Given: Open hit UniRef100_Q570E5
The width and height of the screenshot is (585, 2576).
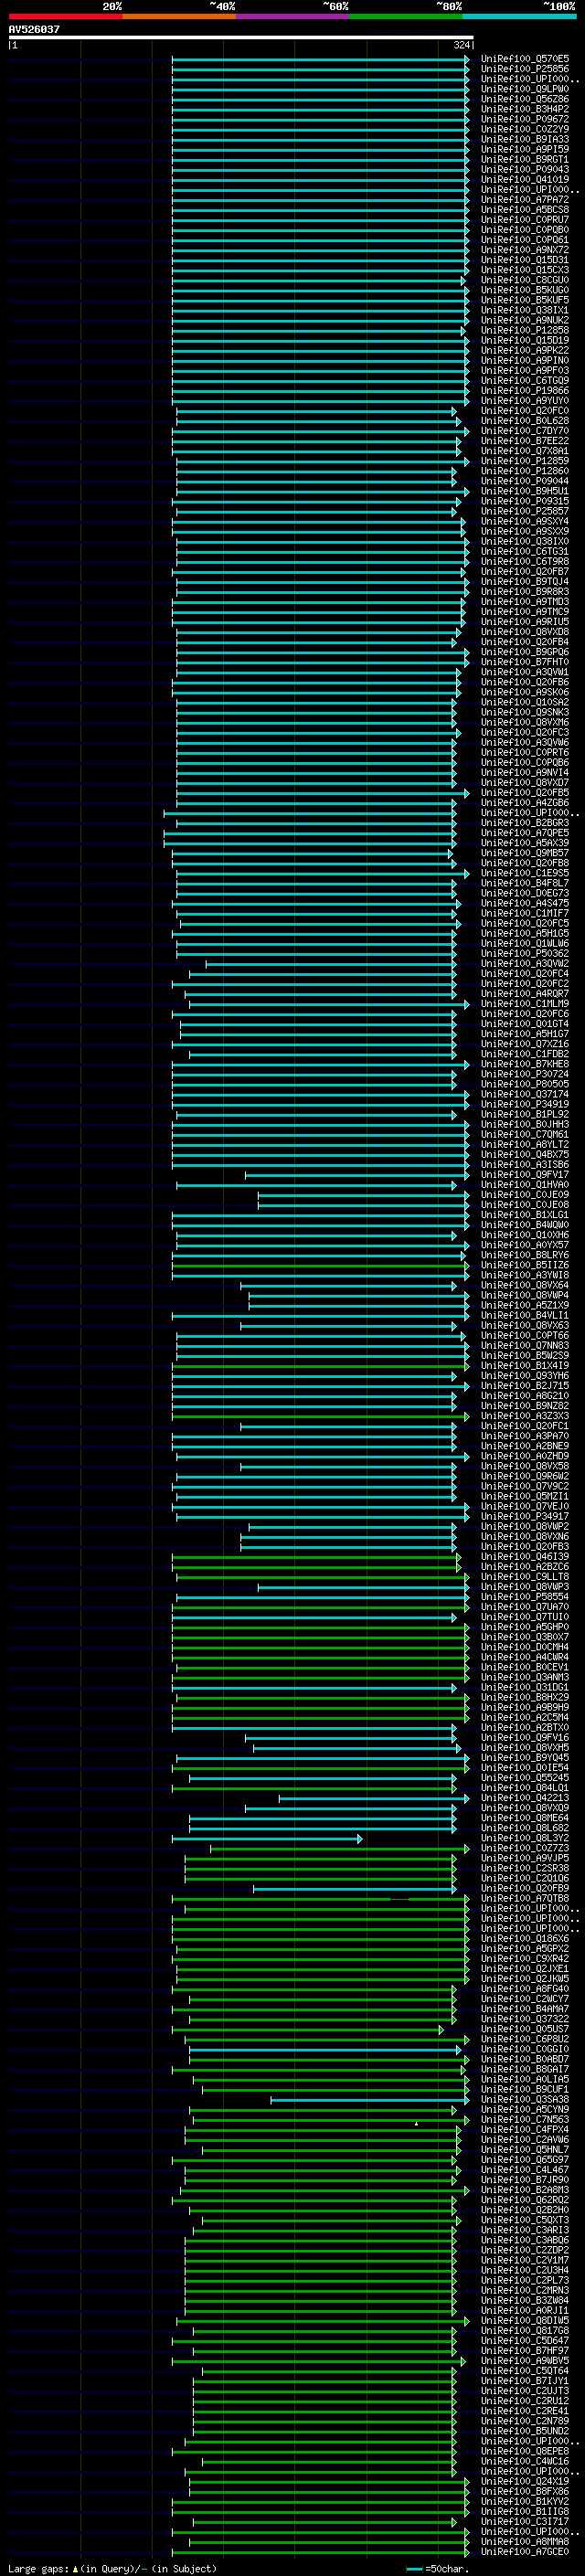Looking at the screenshot, I should [525, 59].
